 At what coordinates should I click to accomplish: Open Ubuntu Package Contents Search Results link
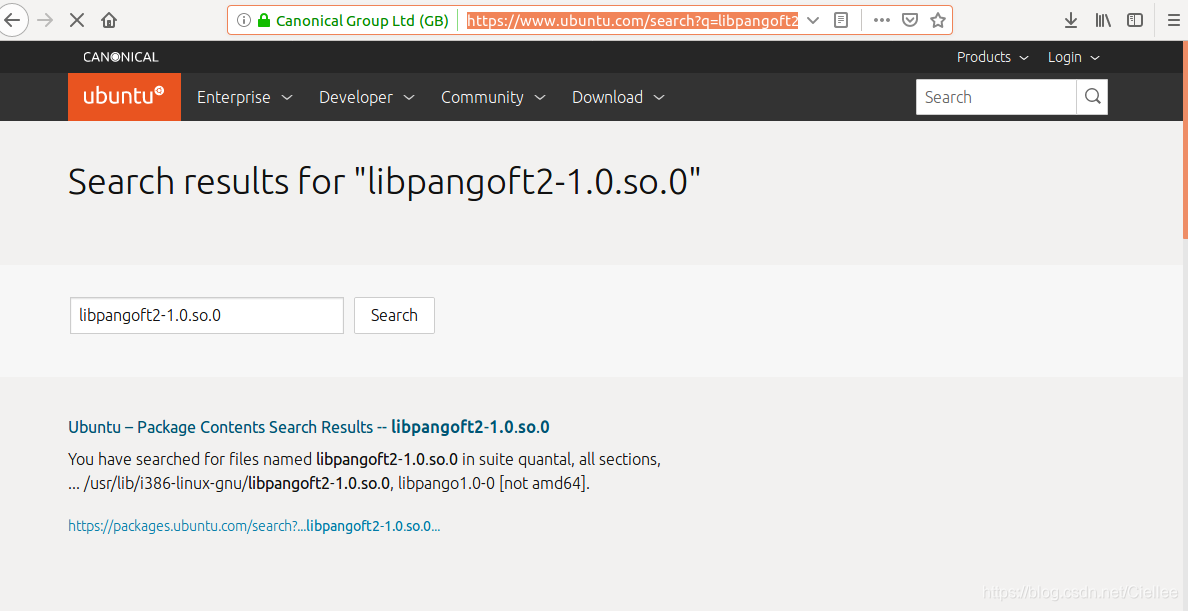pyautogui.click(x=308, y=427)
